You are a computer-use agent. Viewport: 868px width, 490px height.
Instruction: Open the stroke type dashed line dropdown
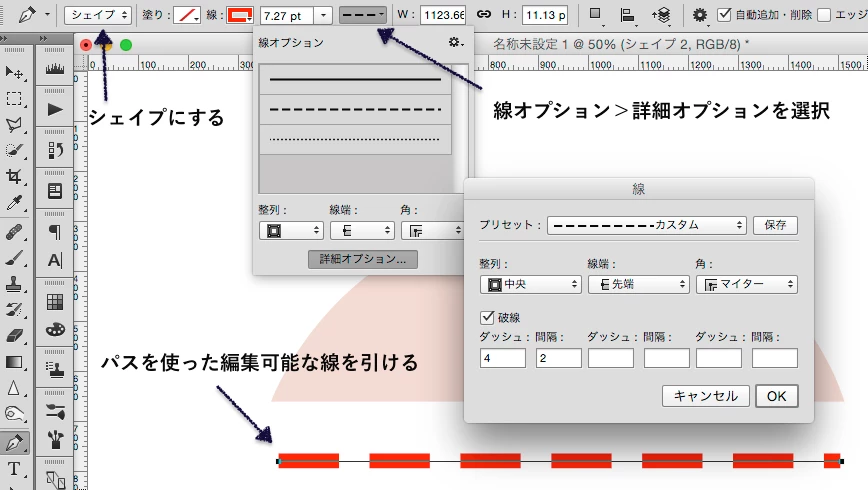pos(363,15)
